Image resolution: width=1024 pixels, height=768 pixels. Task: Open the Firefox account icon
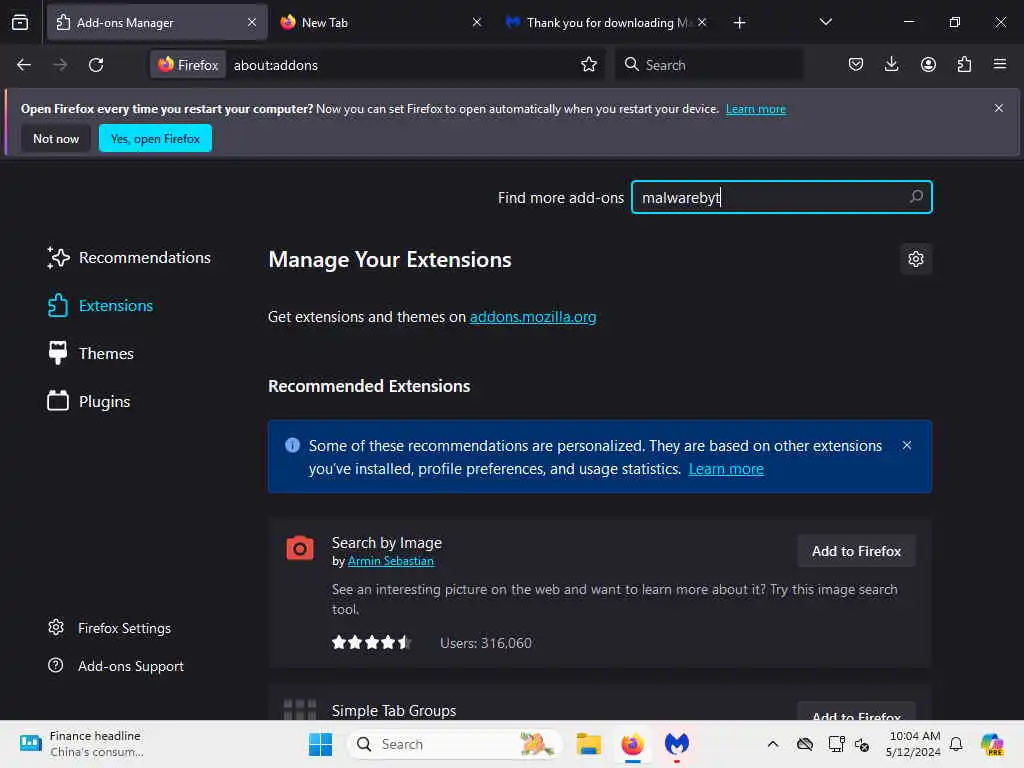point(928,64)
